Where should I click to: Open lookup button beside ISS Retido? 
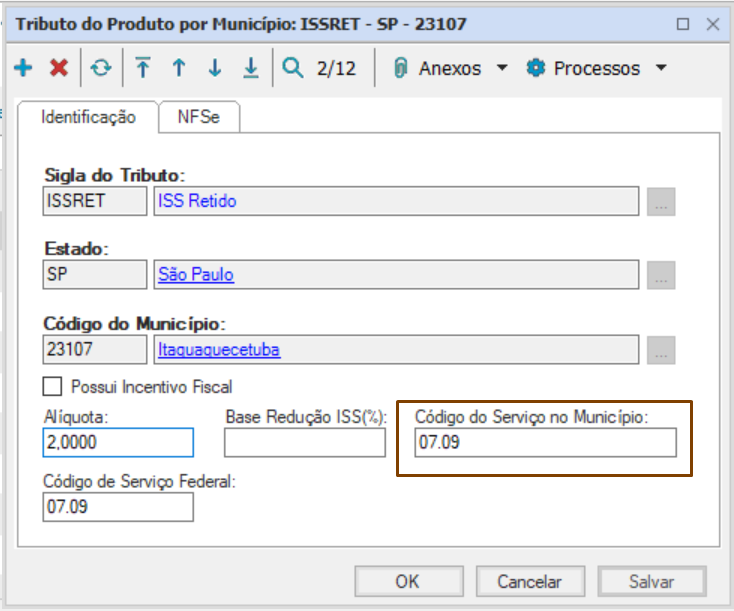tap(661, 201)
